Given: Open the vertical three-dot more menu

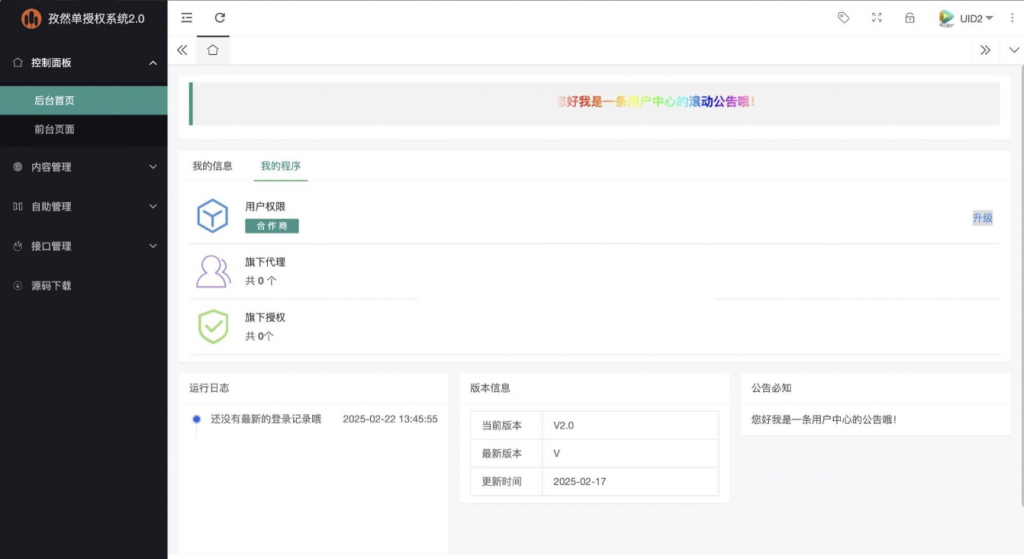Looking at the screenshot, I should tap(1012, 18).
